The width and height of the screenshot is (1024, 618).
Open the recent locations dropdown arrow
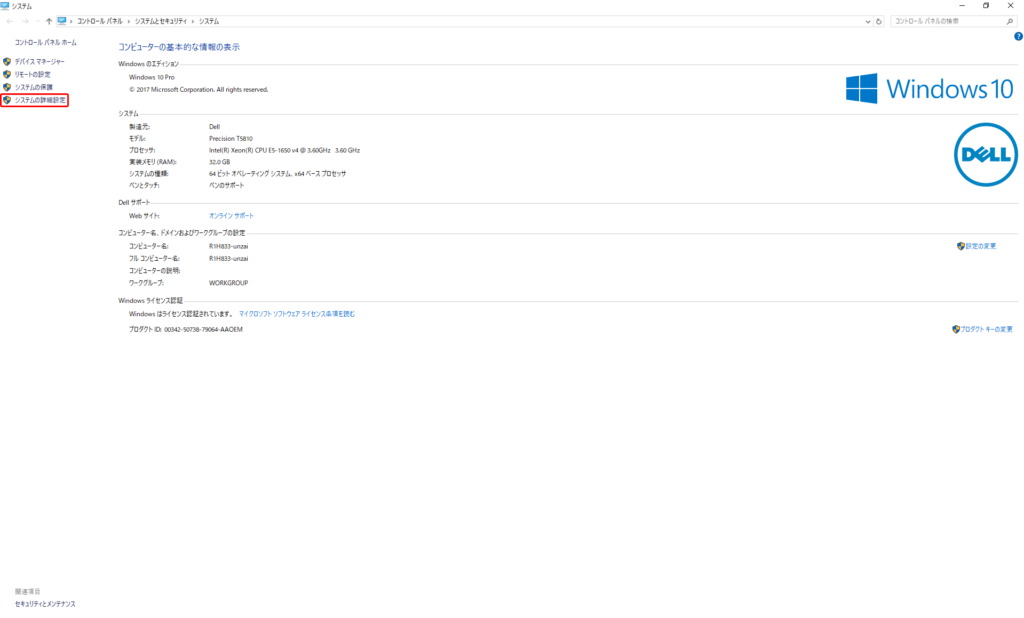[37, 21]
